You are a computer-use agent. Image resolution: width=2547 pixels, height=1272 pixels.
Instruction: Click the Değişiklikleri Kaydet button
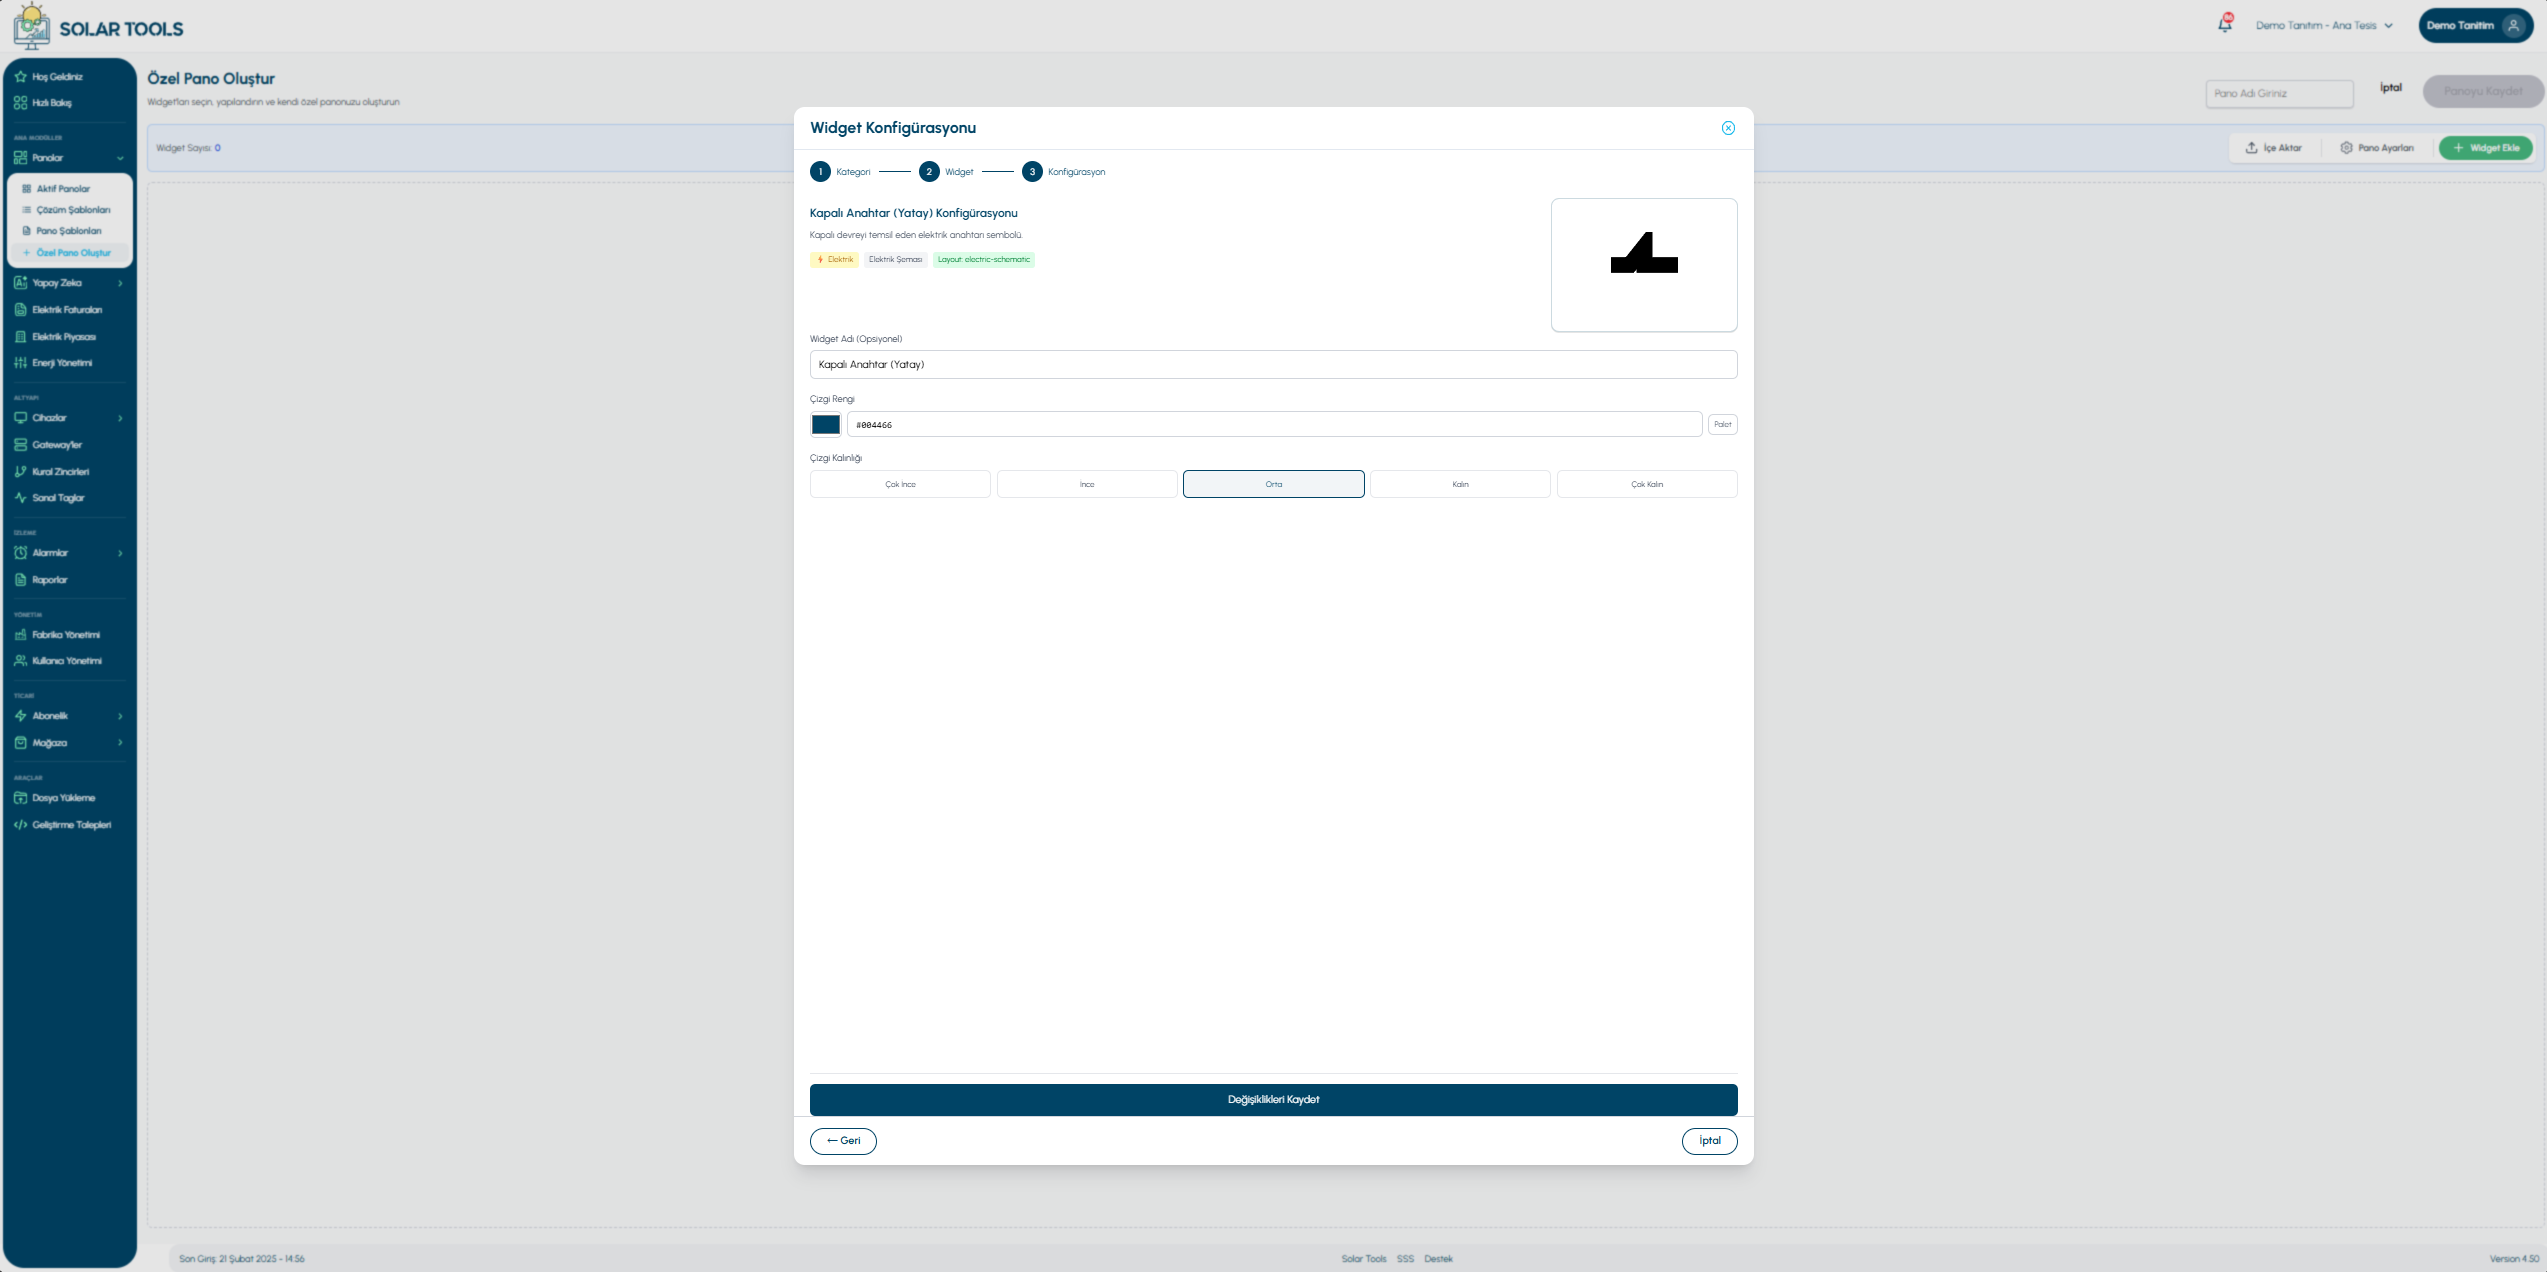1273,1100
